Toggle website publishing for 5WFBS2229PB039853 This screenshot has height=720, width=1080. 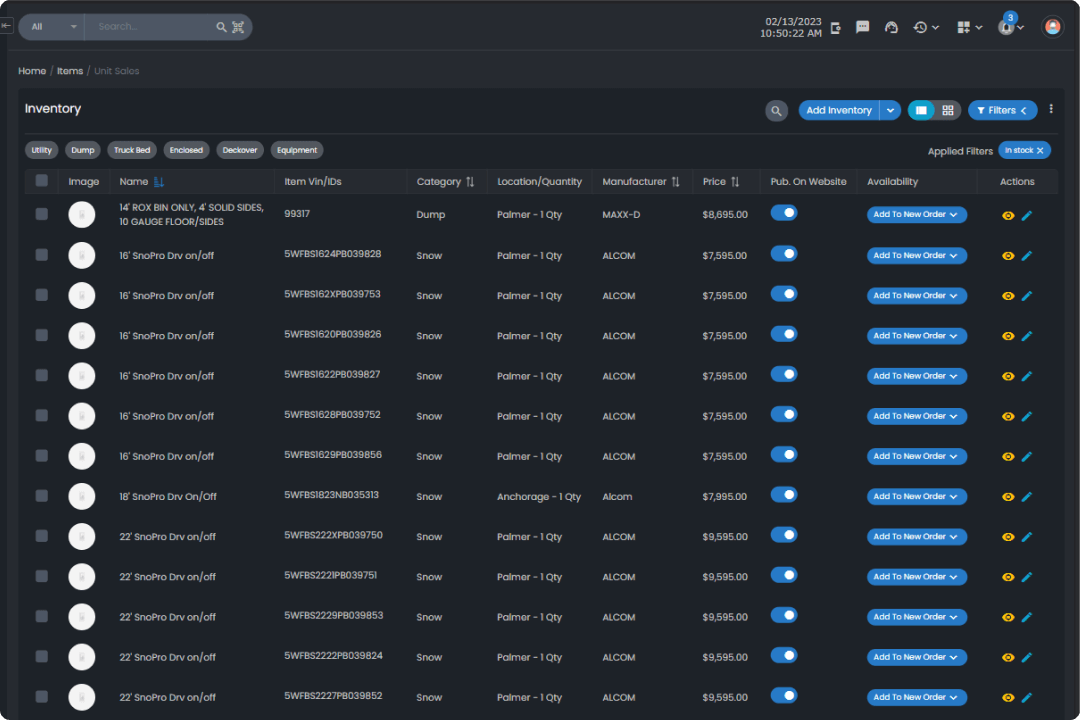point(784,615)
